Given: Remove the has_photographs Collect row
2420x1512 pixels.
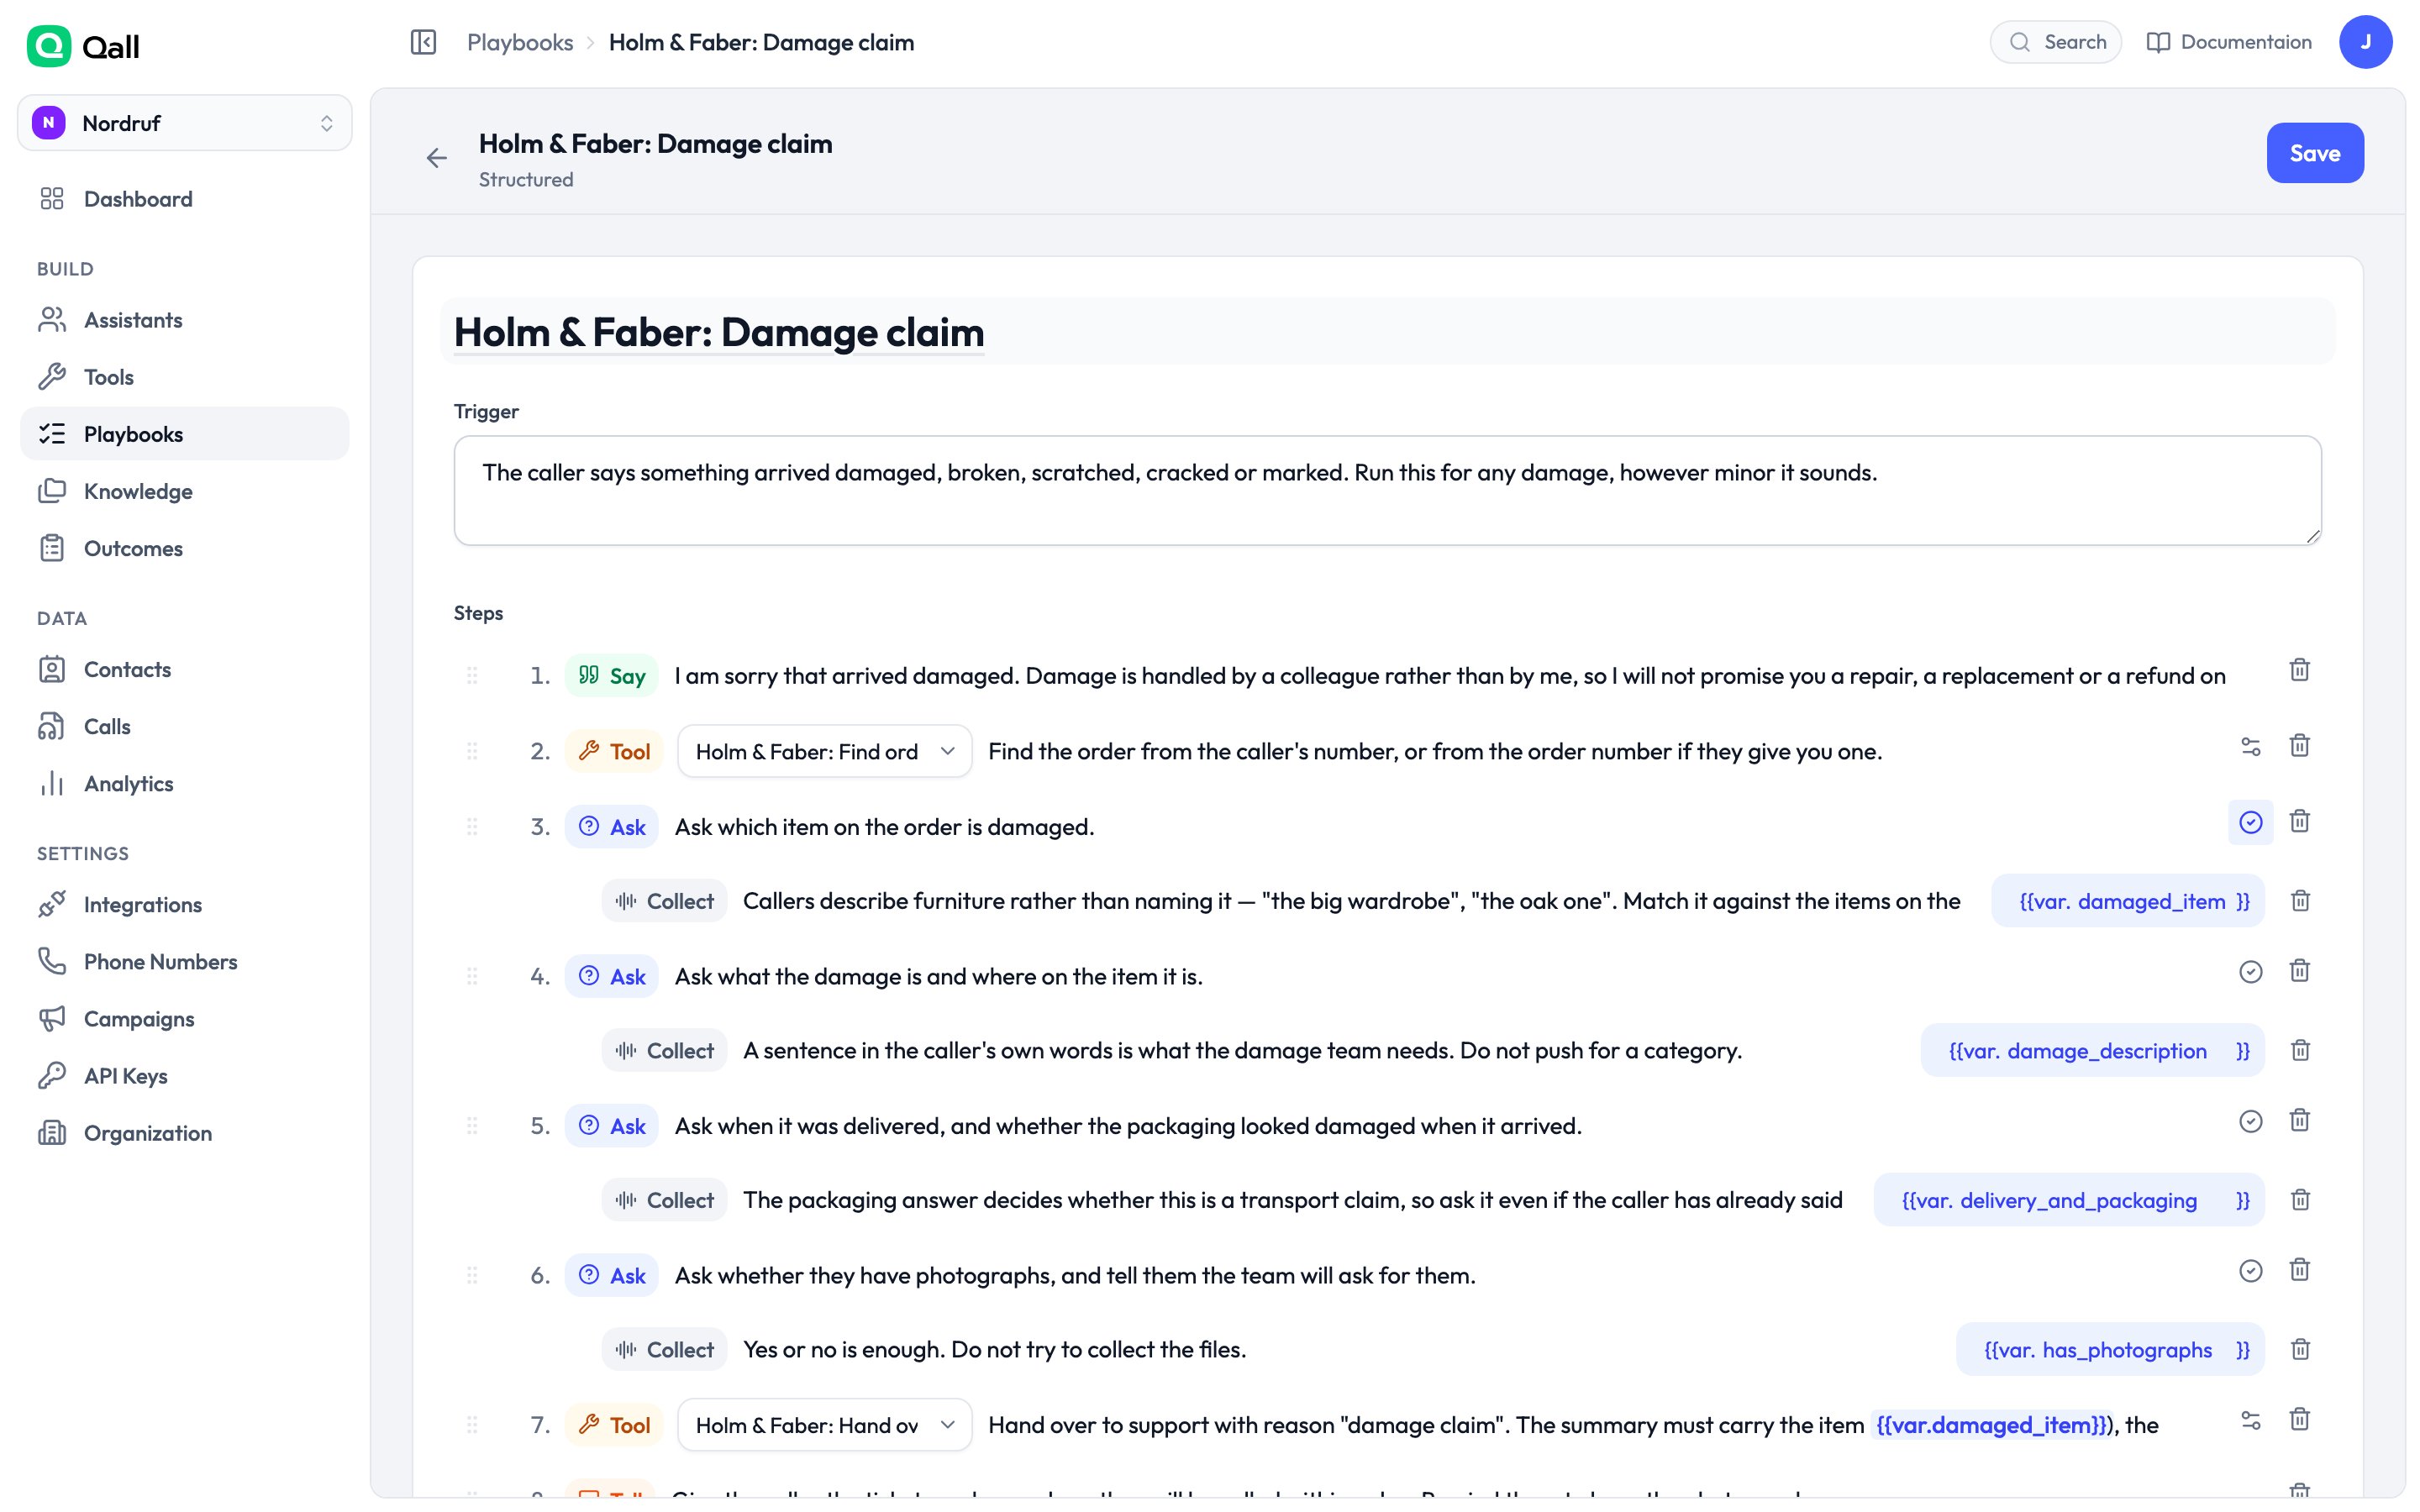Looking at the screenshot, I should [2300, 1349].
